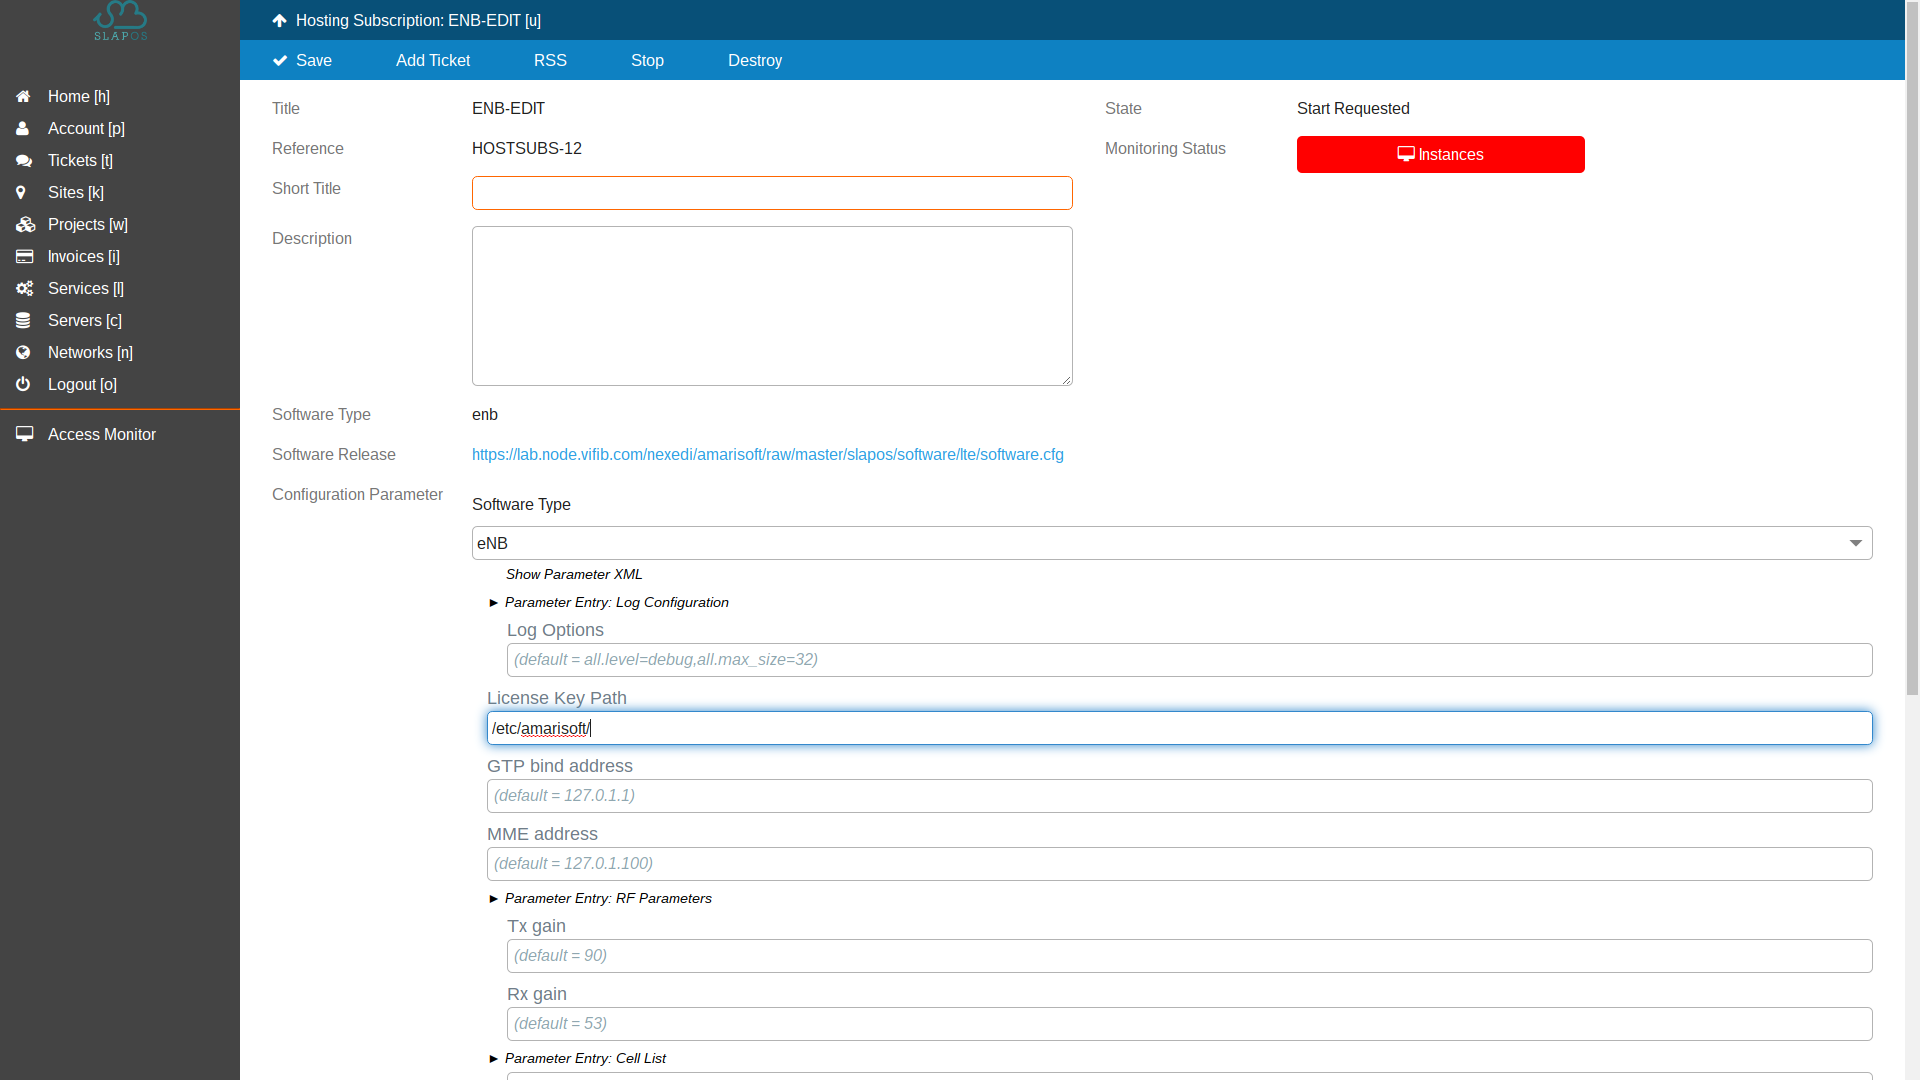Click the Services gears icon

point(24,289)
